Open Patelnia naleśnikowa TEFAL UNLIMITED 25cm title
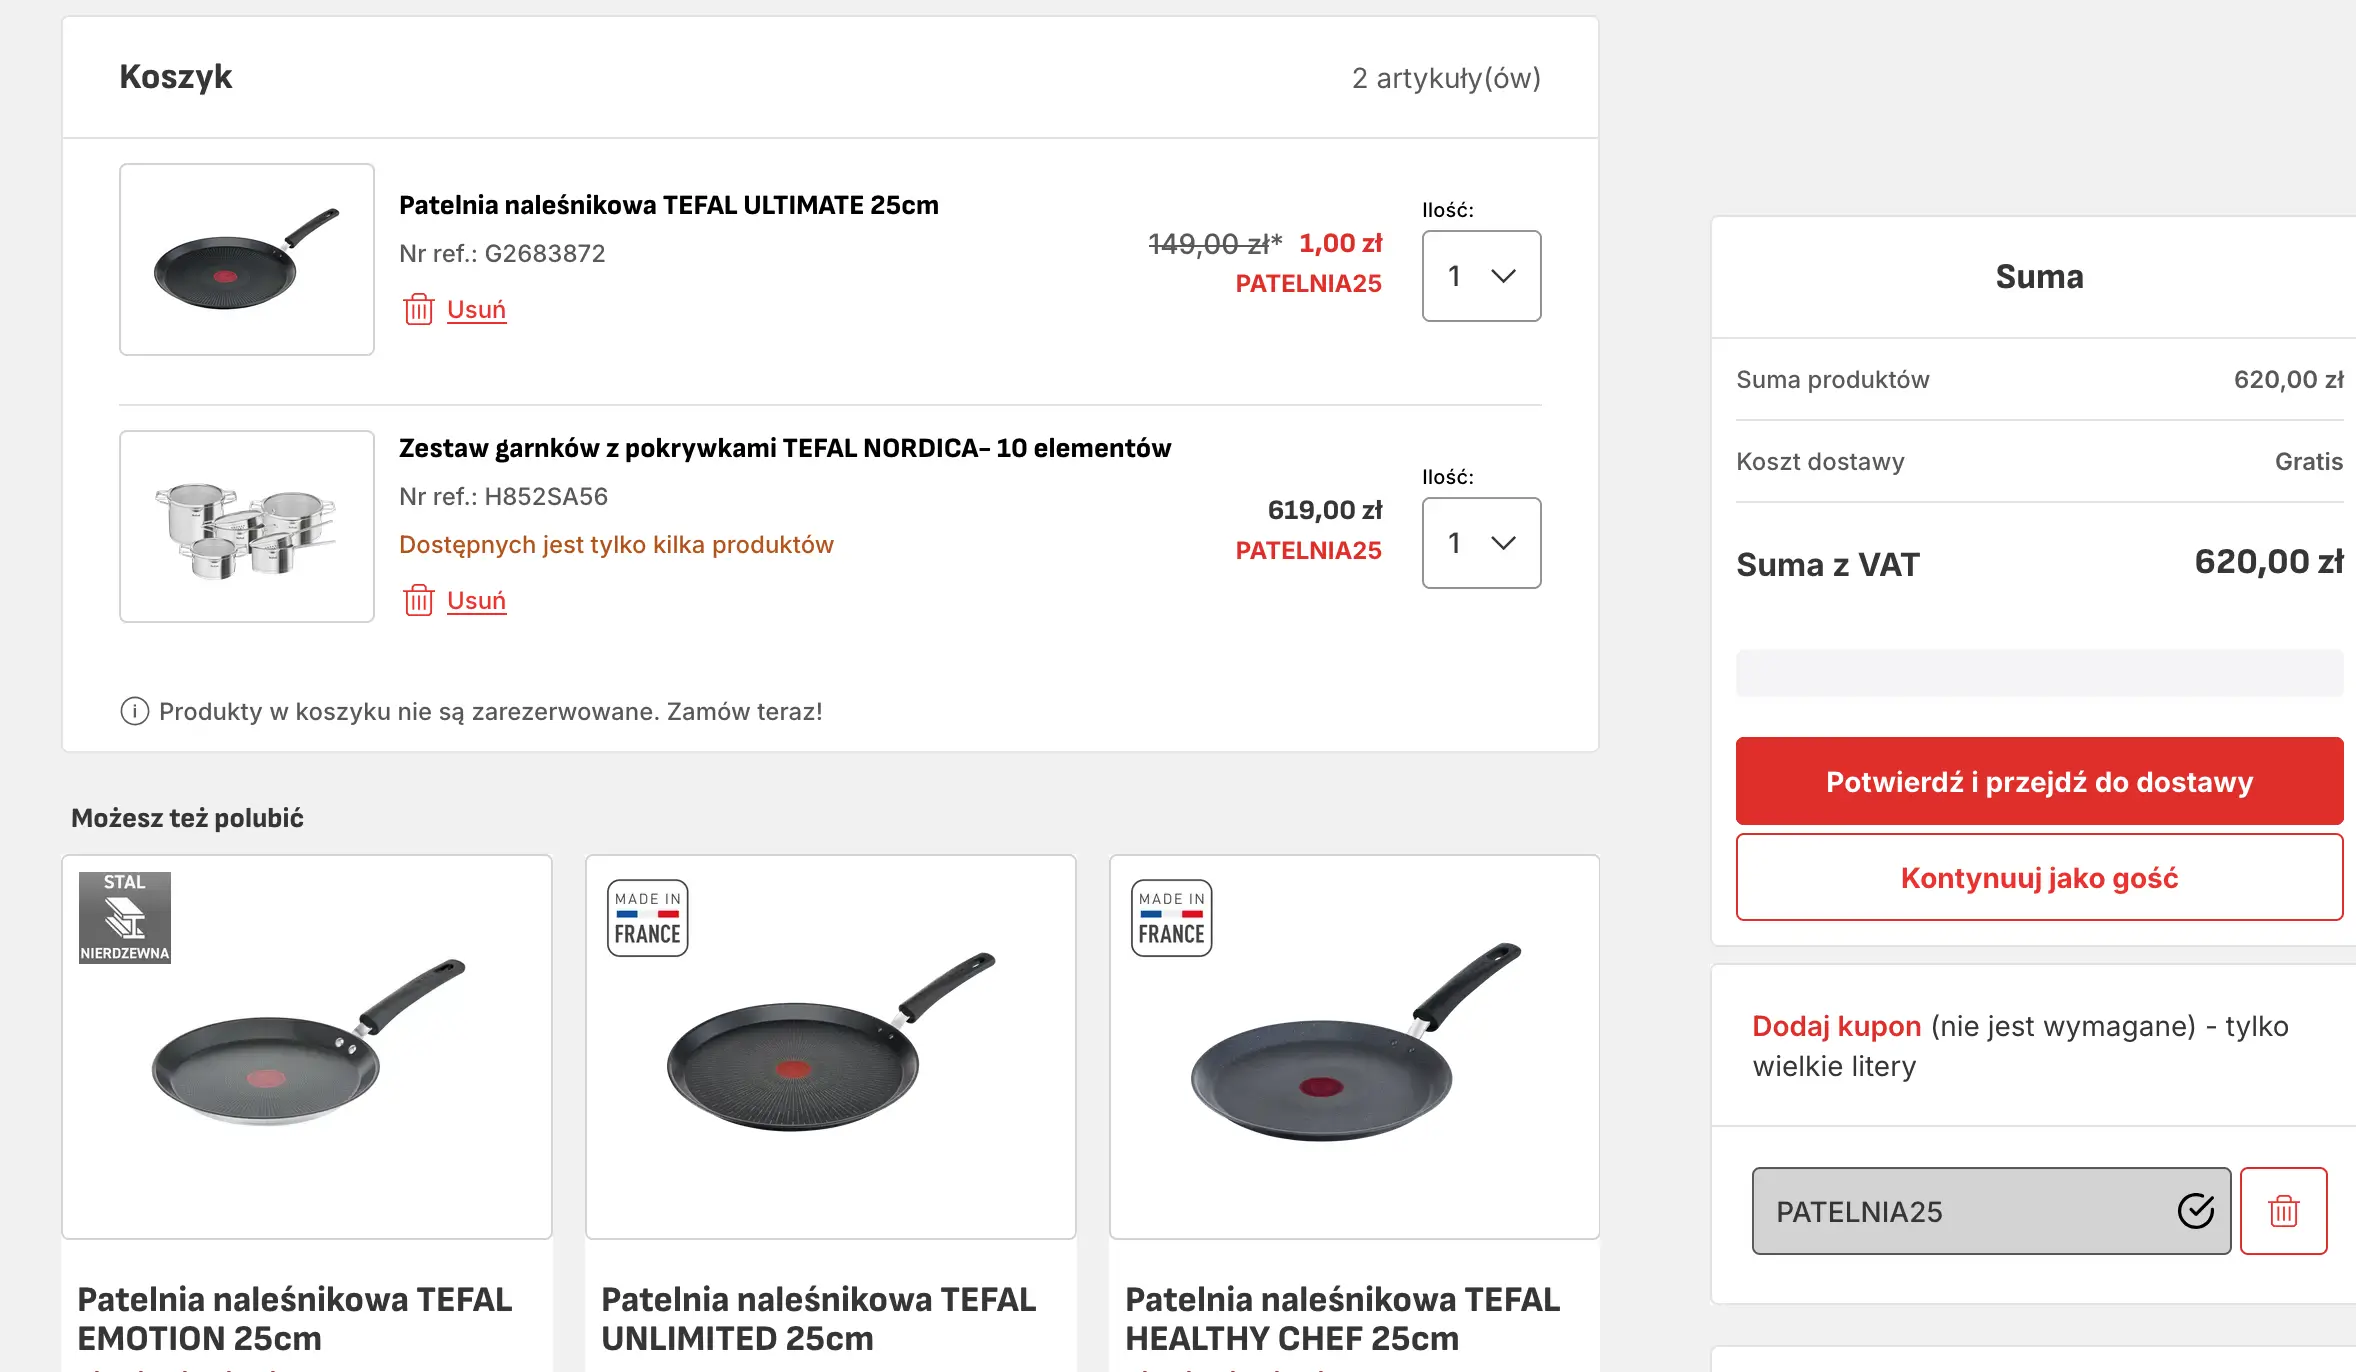Screen dimensions: 2356x1372 818,1318
